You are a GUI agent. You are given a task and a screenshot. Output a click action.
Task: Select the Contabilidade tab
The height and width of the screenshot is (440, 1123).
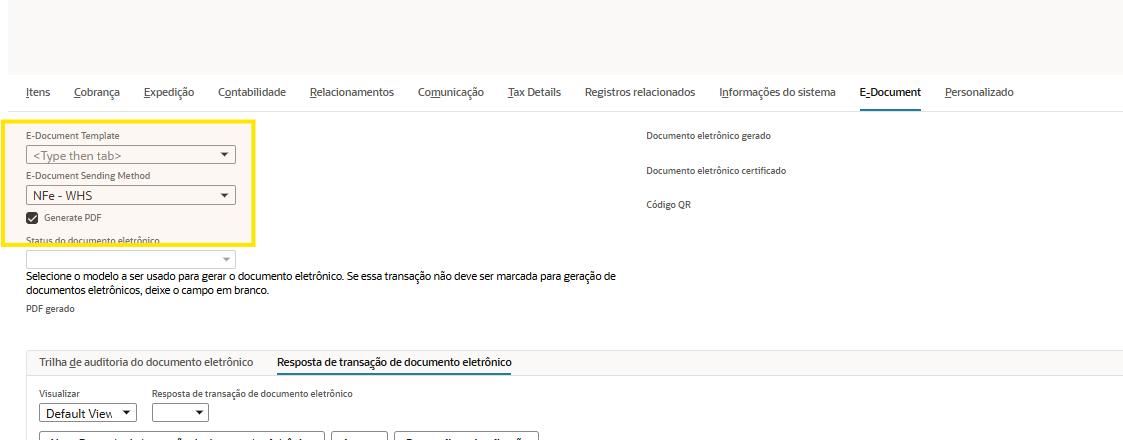point(252,92)
